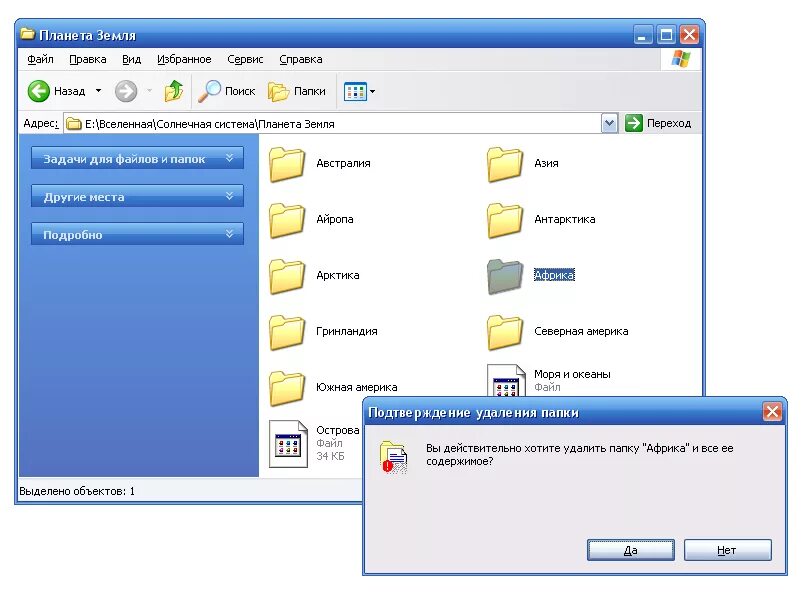Screen dimensions: 806x594
Task: Select the 'Моря и океаны' file icon
Action: 506,381
